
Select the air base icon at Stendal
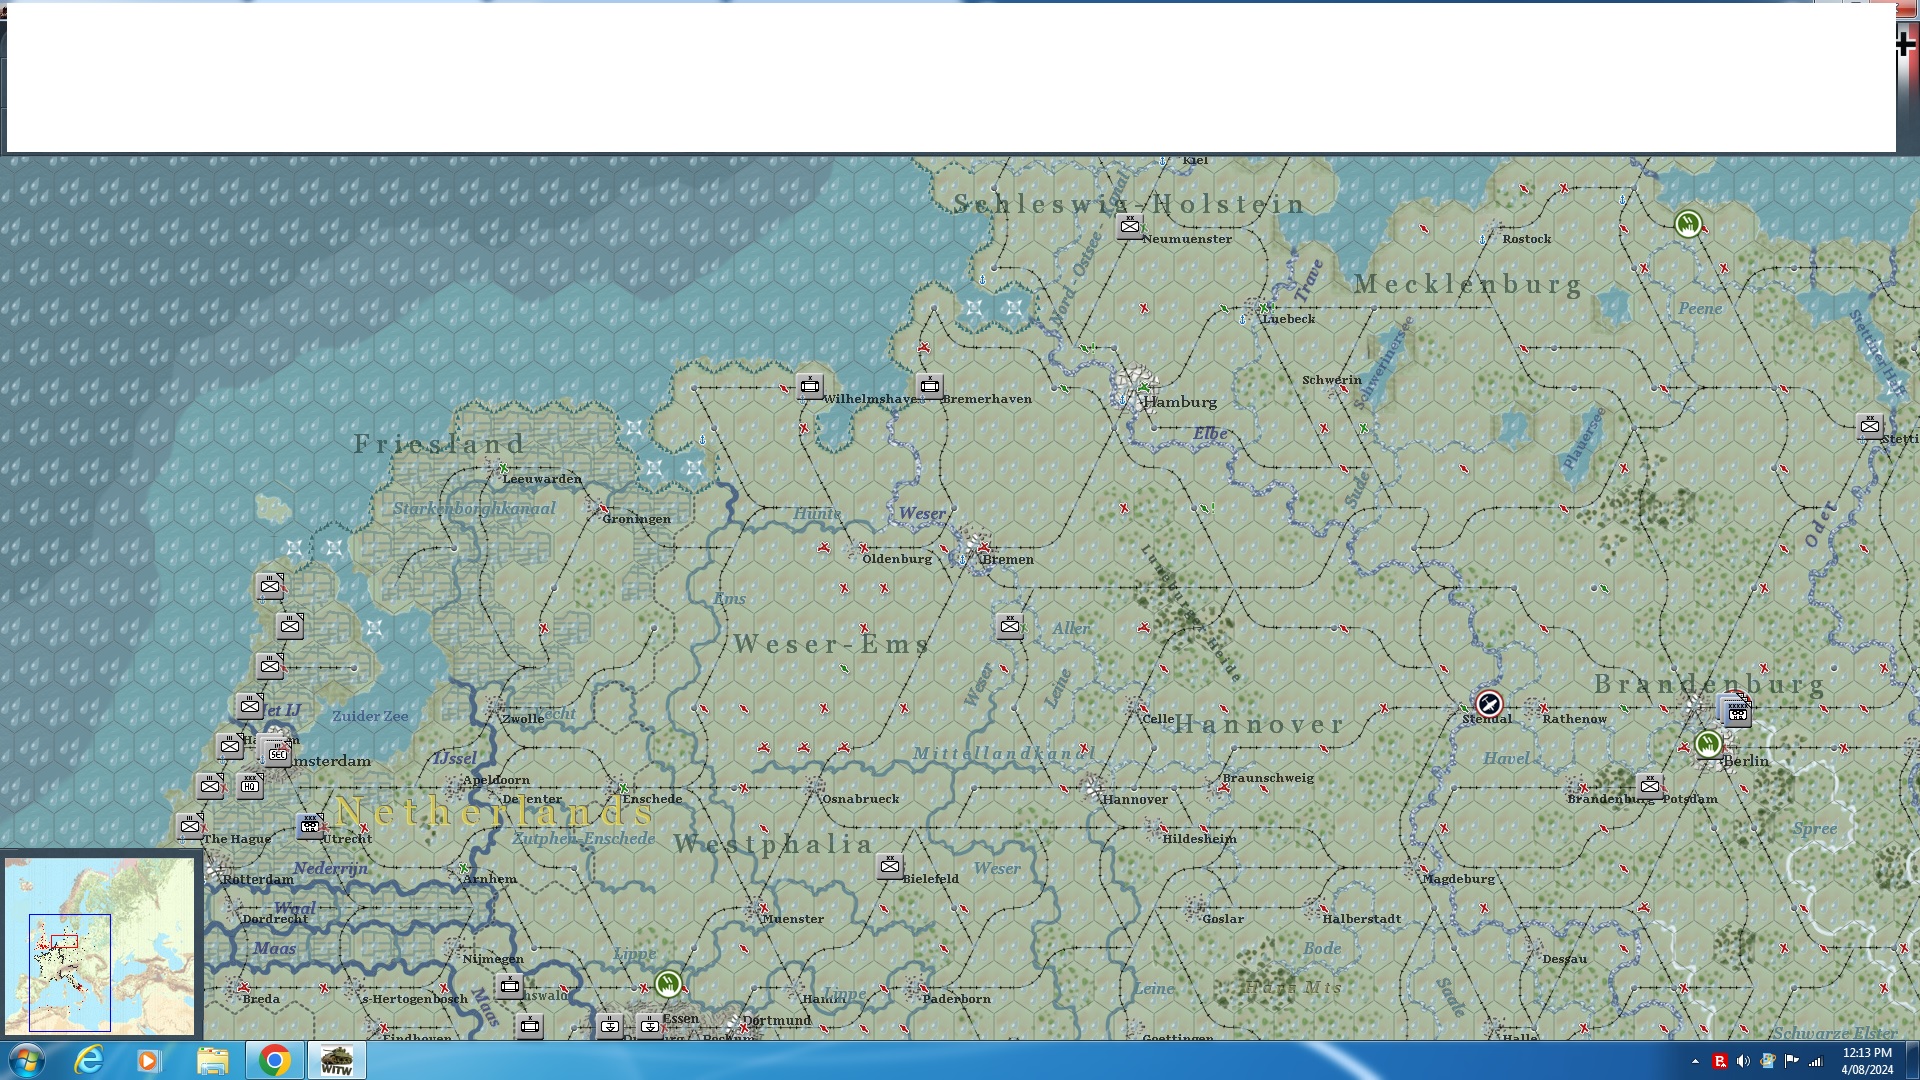[1488, 704]
